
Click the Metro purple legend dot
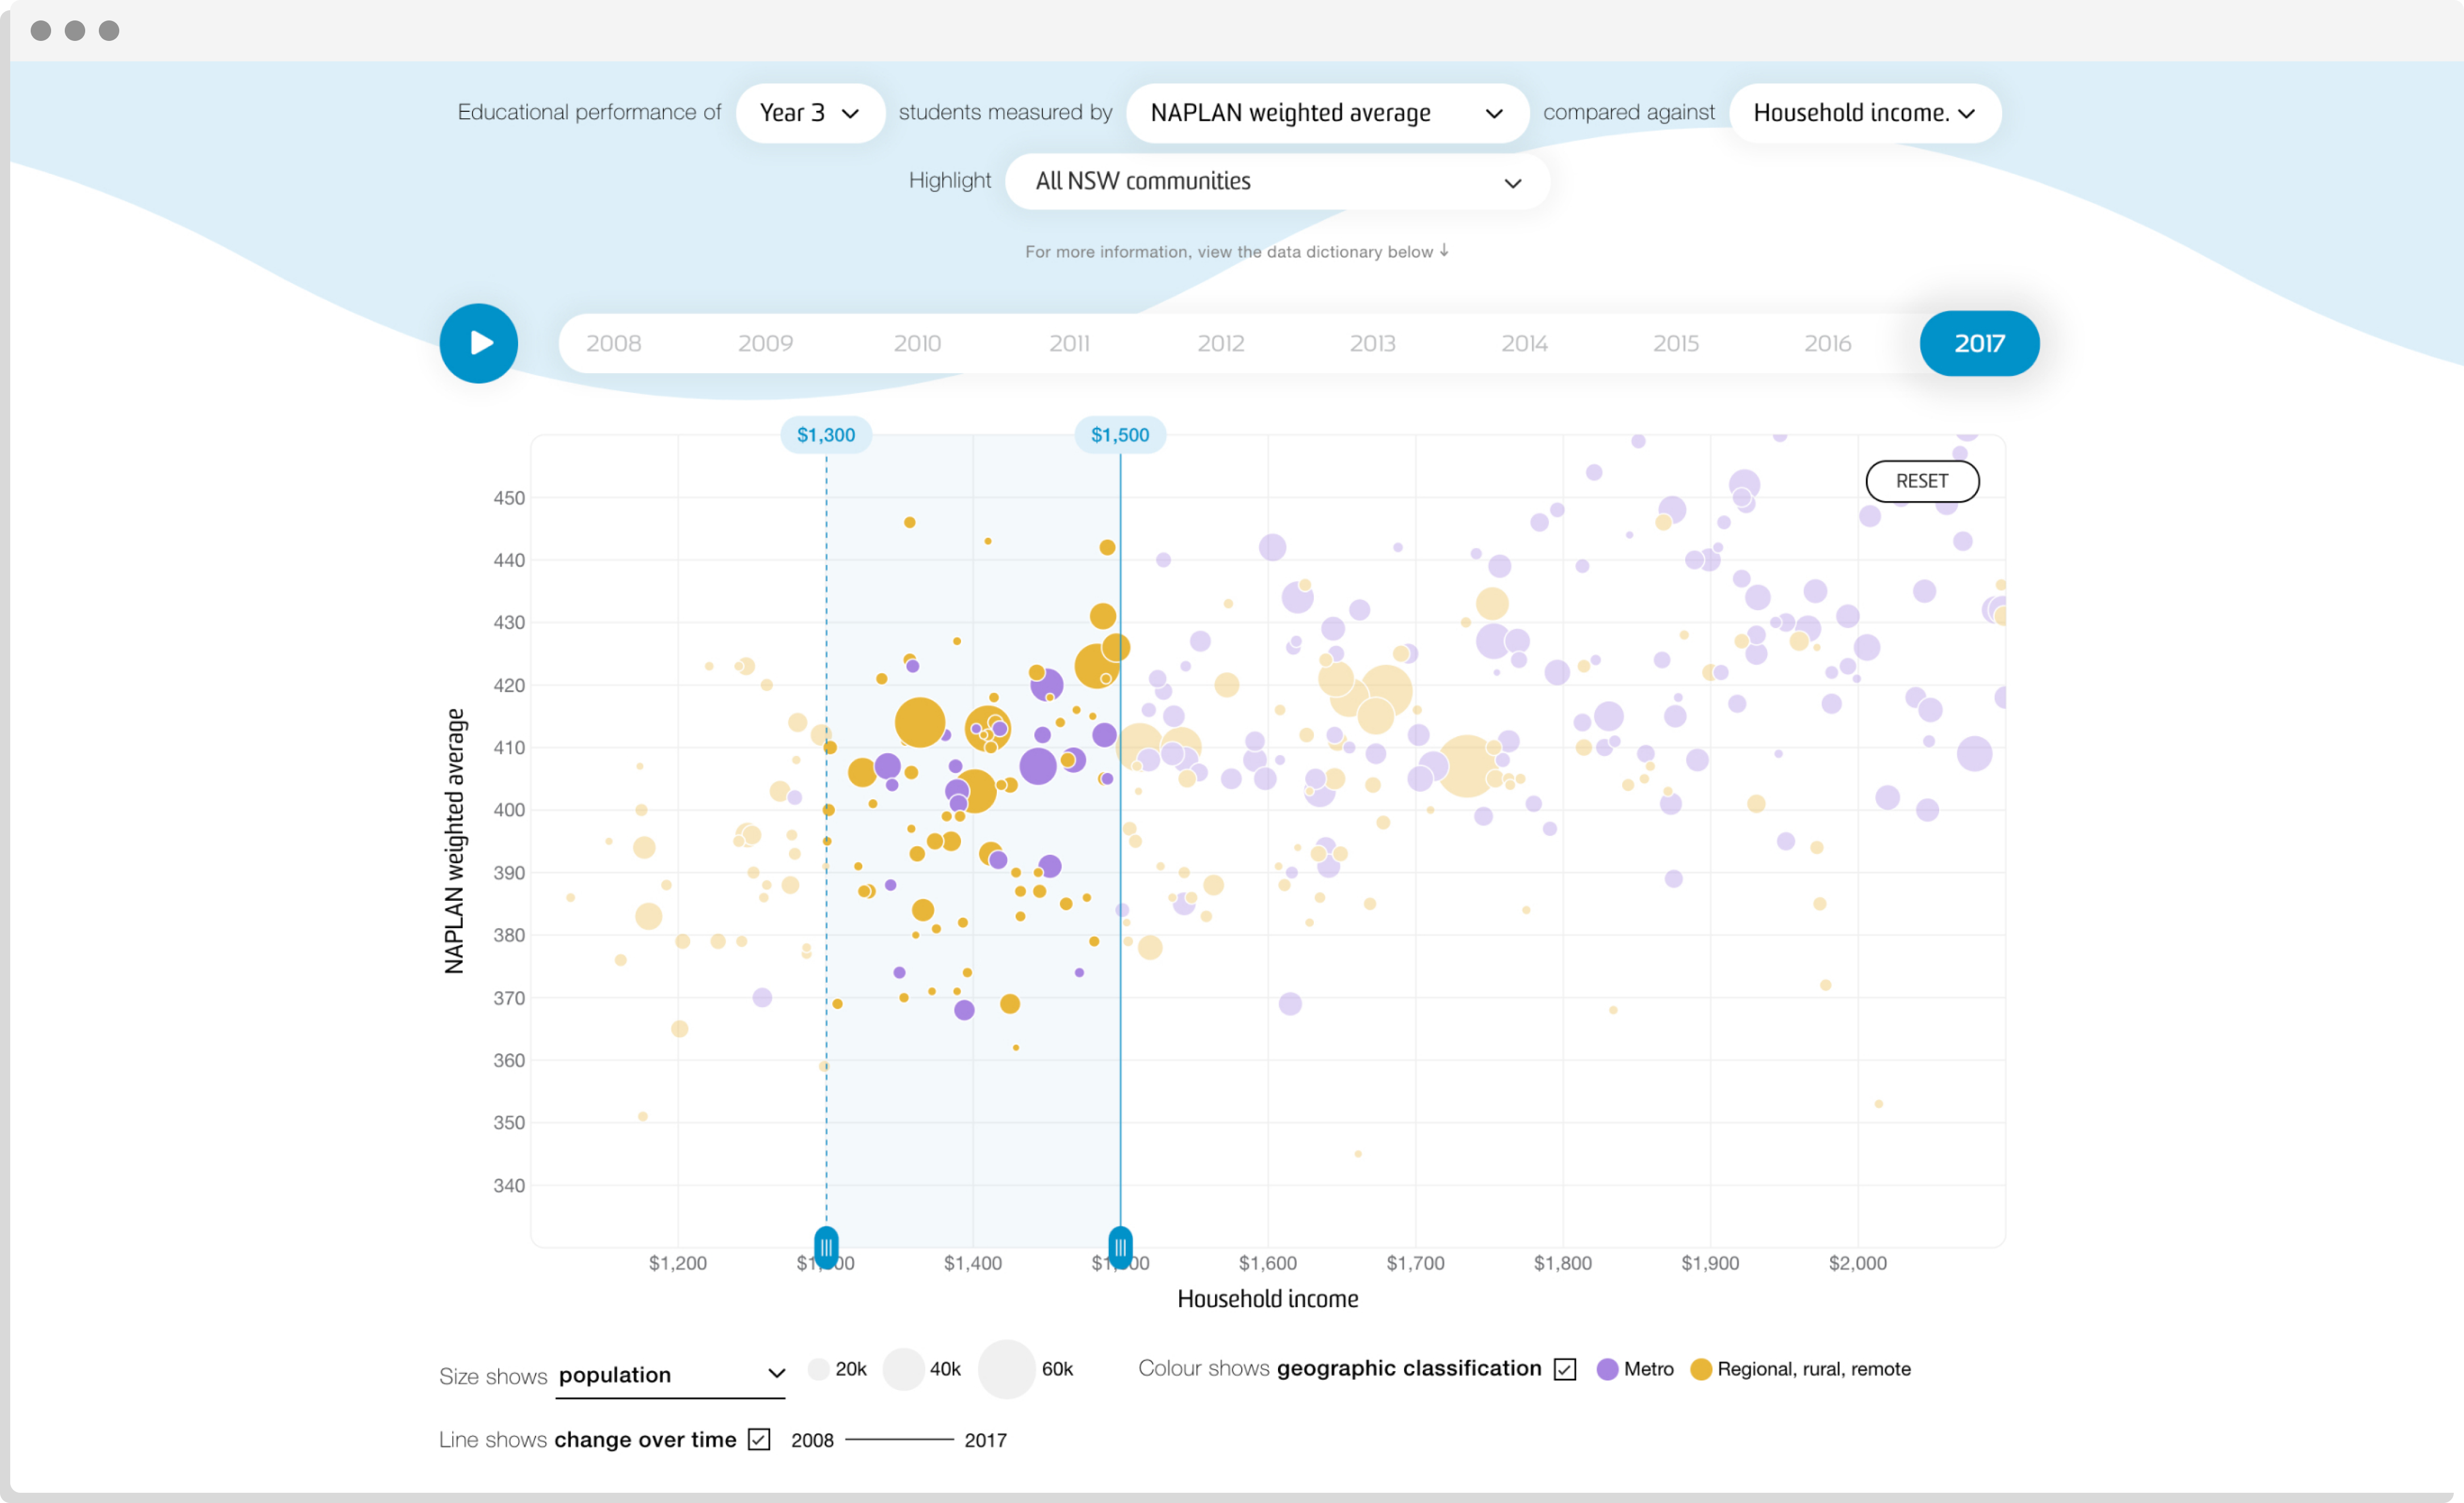coord(1607,1369)
